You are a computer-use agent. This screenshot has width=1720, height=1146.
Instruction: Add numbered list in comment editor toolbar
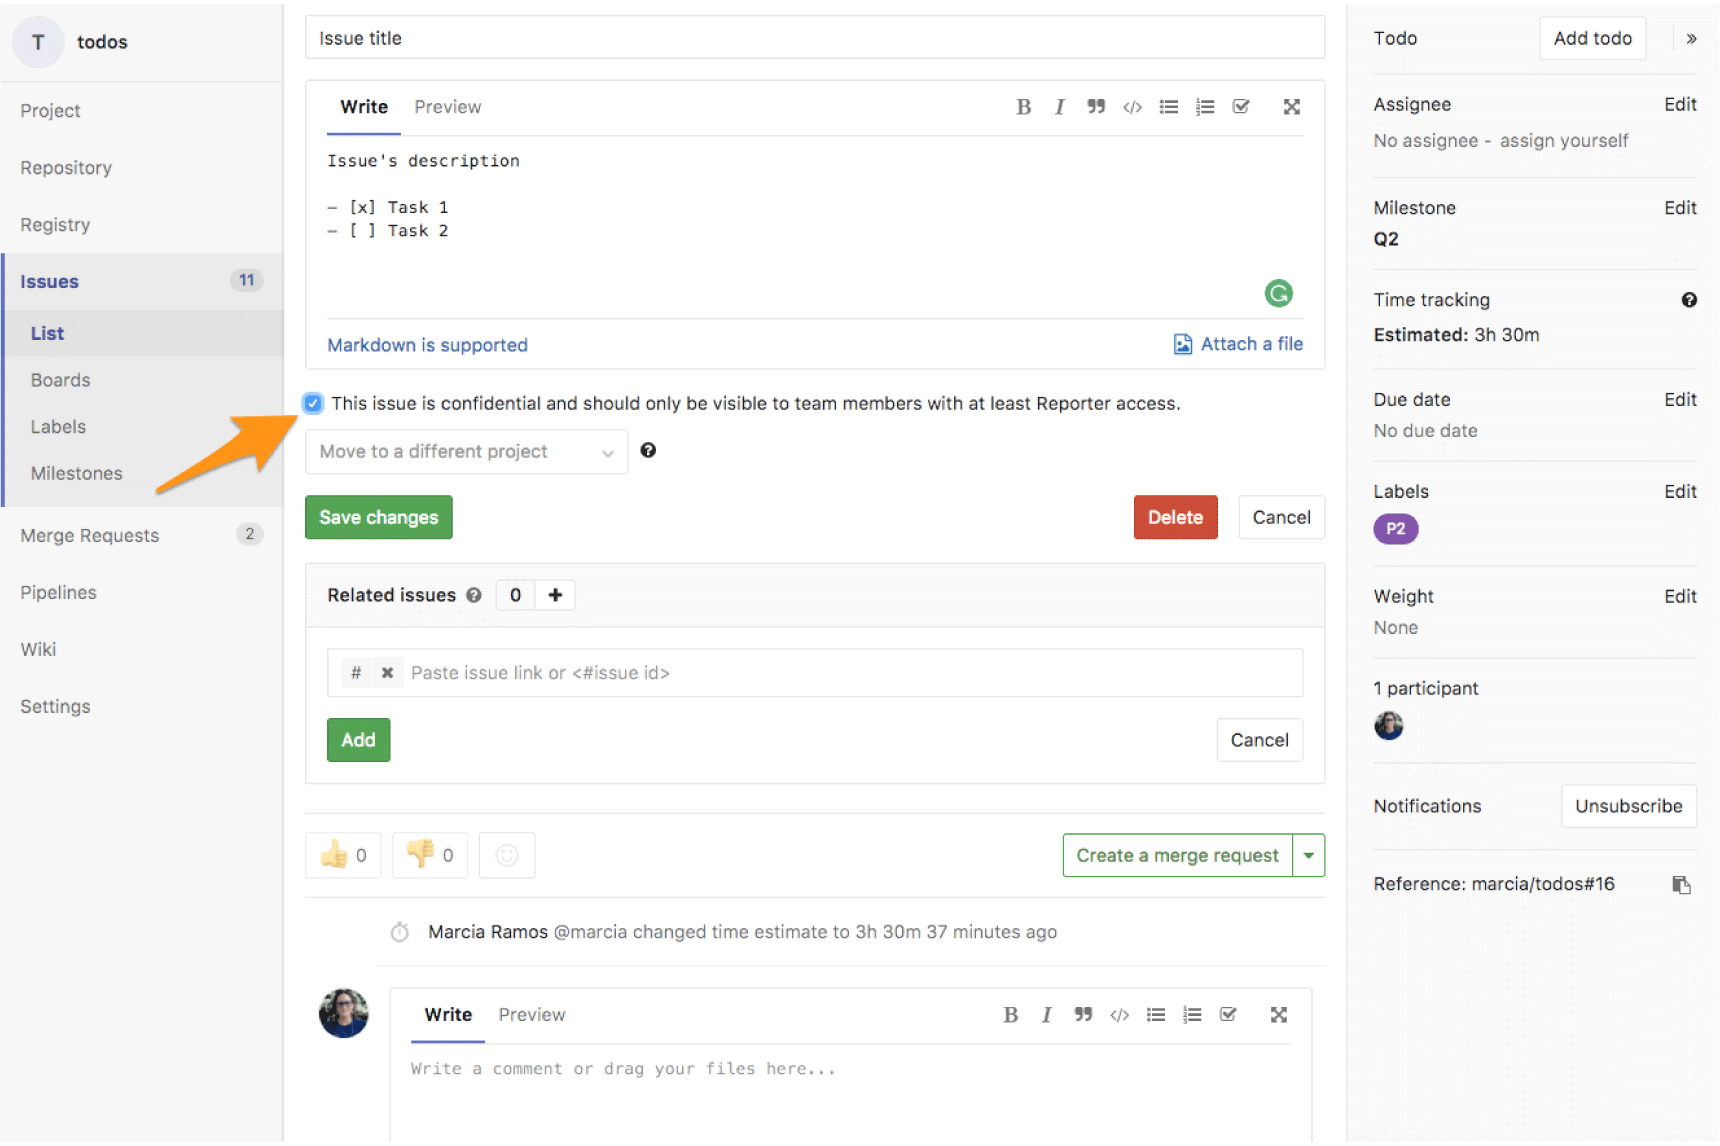[x=1192, y=1015]
